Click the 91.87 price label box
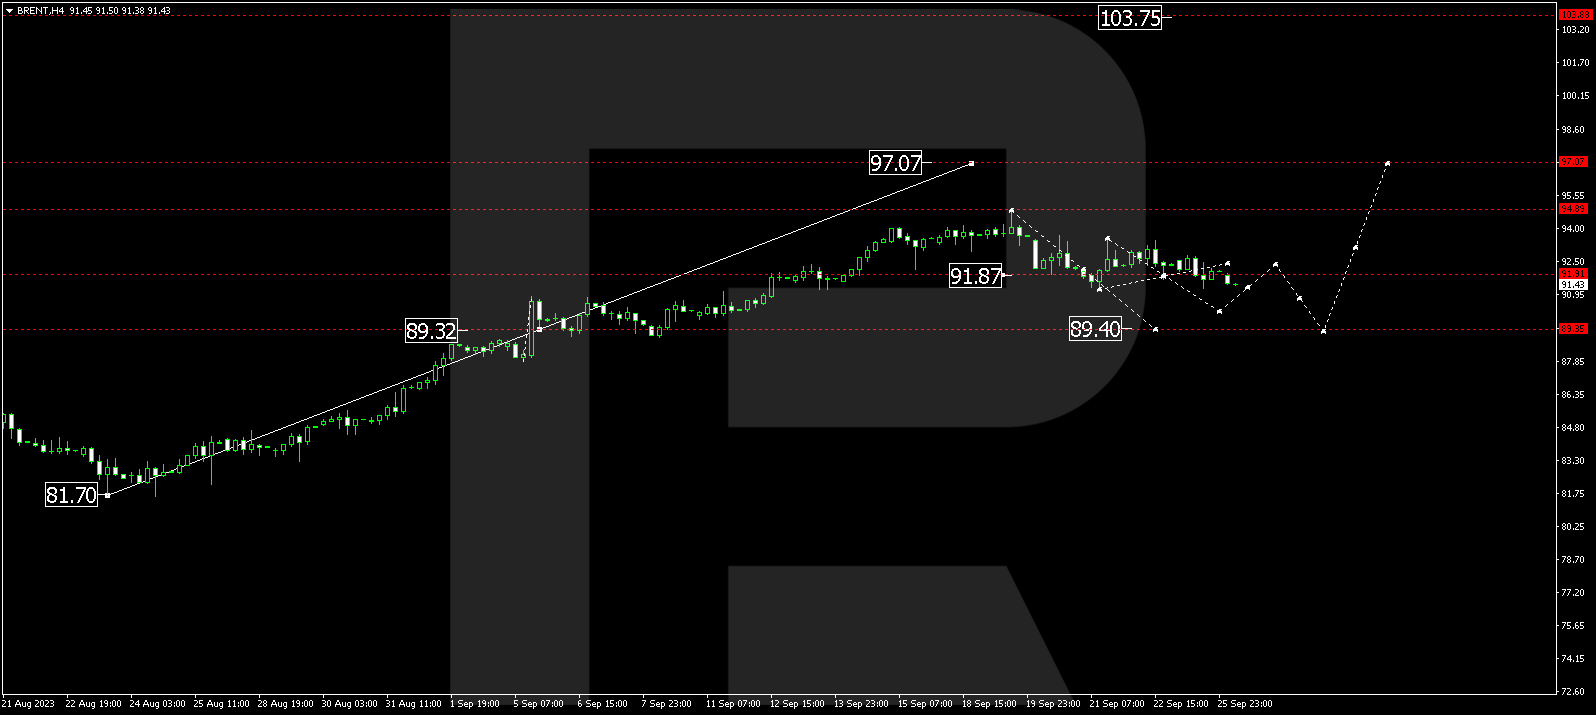Viewport: 1596px width, 715px height. (x=975, y=276)
